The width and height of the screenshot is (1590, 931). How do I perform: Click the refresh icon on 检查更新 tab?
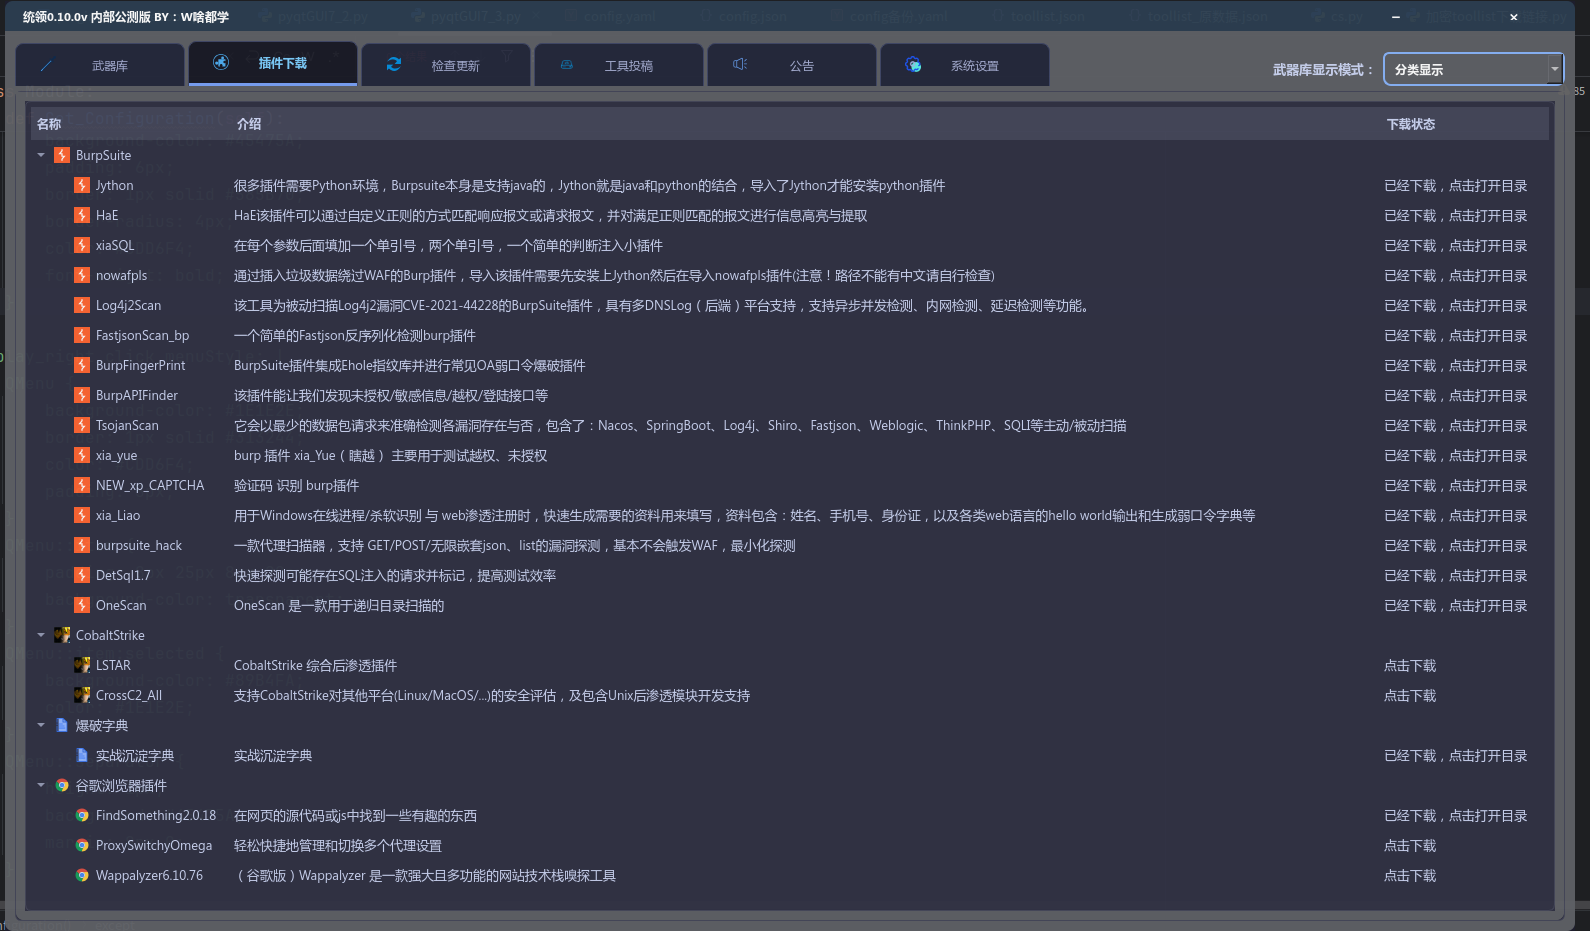point(394,64)
